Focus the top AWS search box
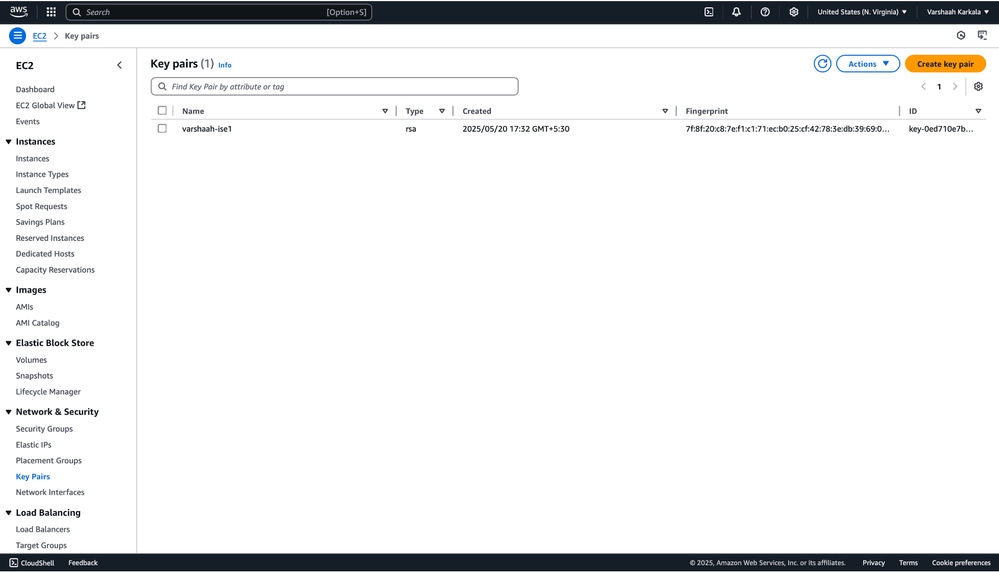Viewport: 999px width, 572px height. click(x=219, y=11)
